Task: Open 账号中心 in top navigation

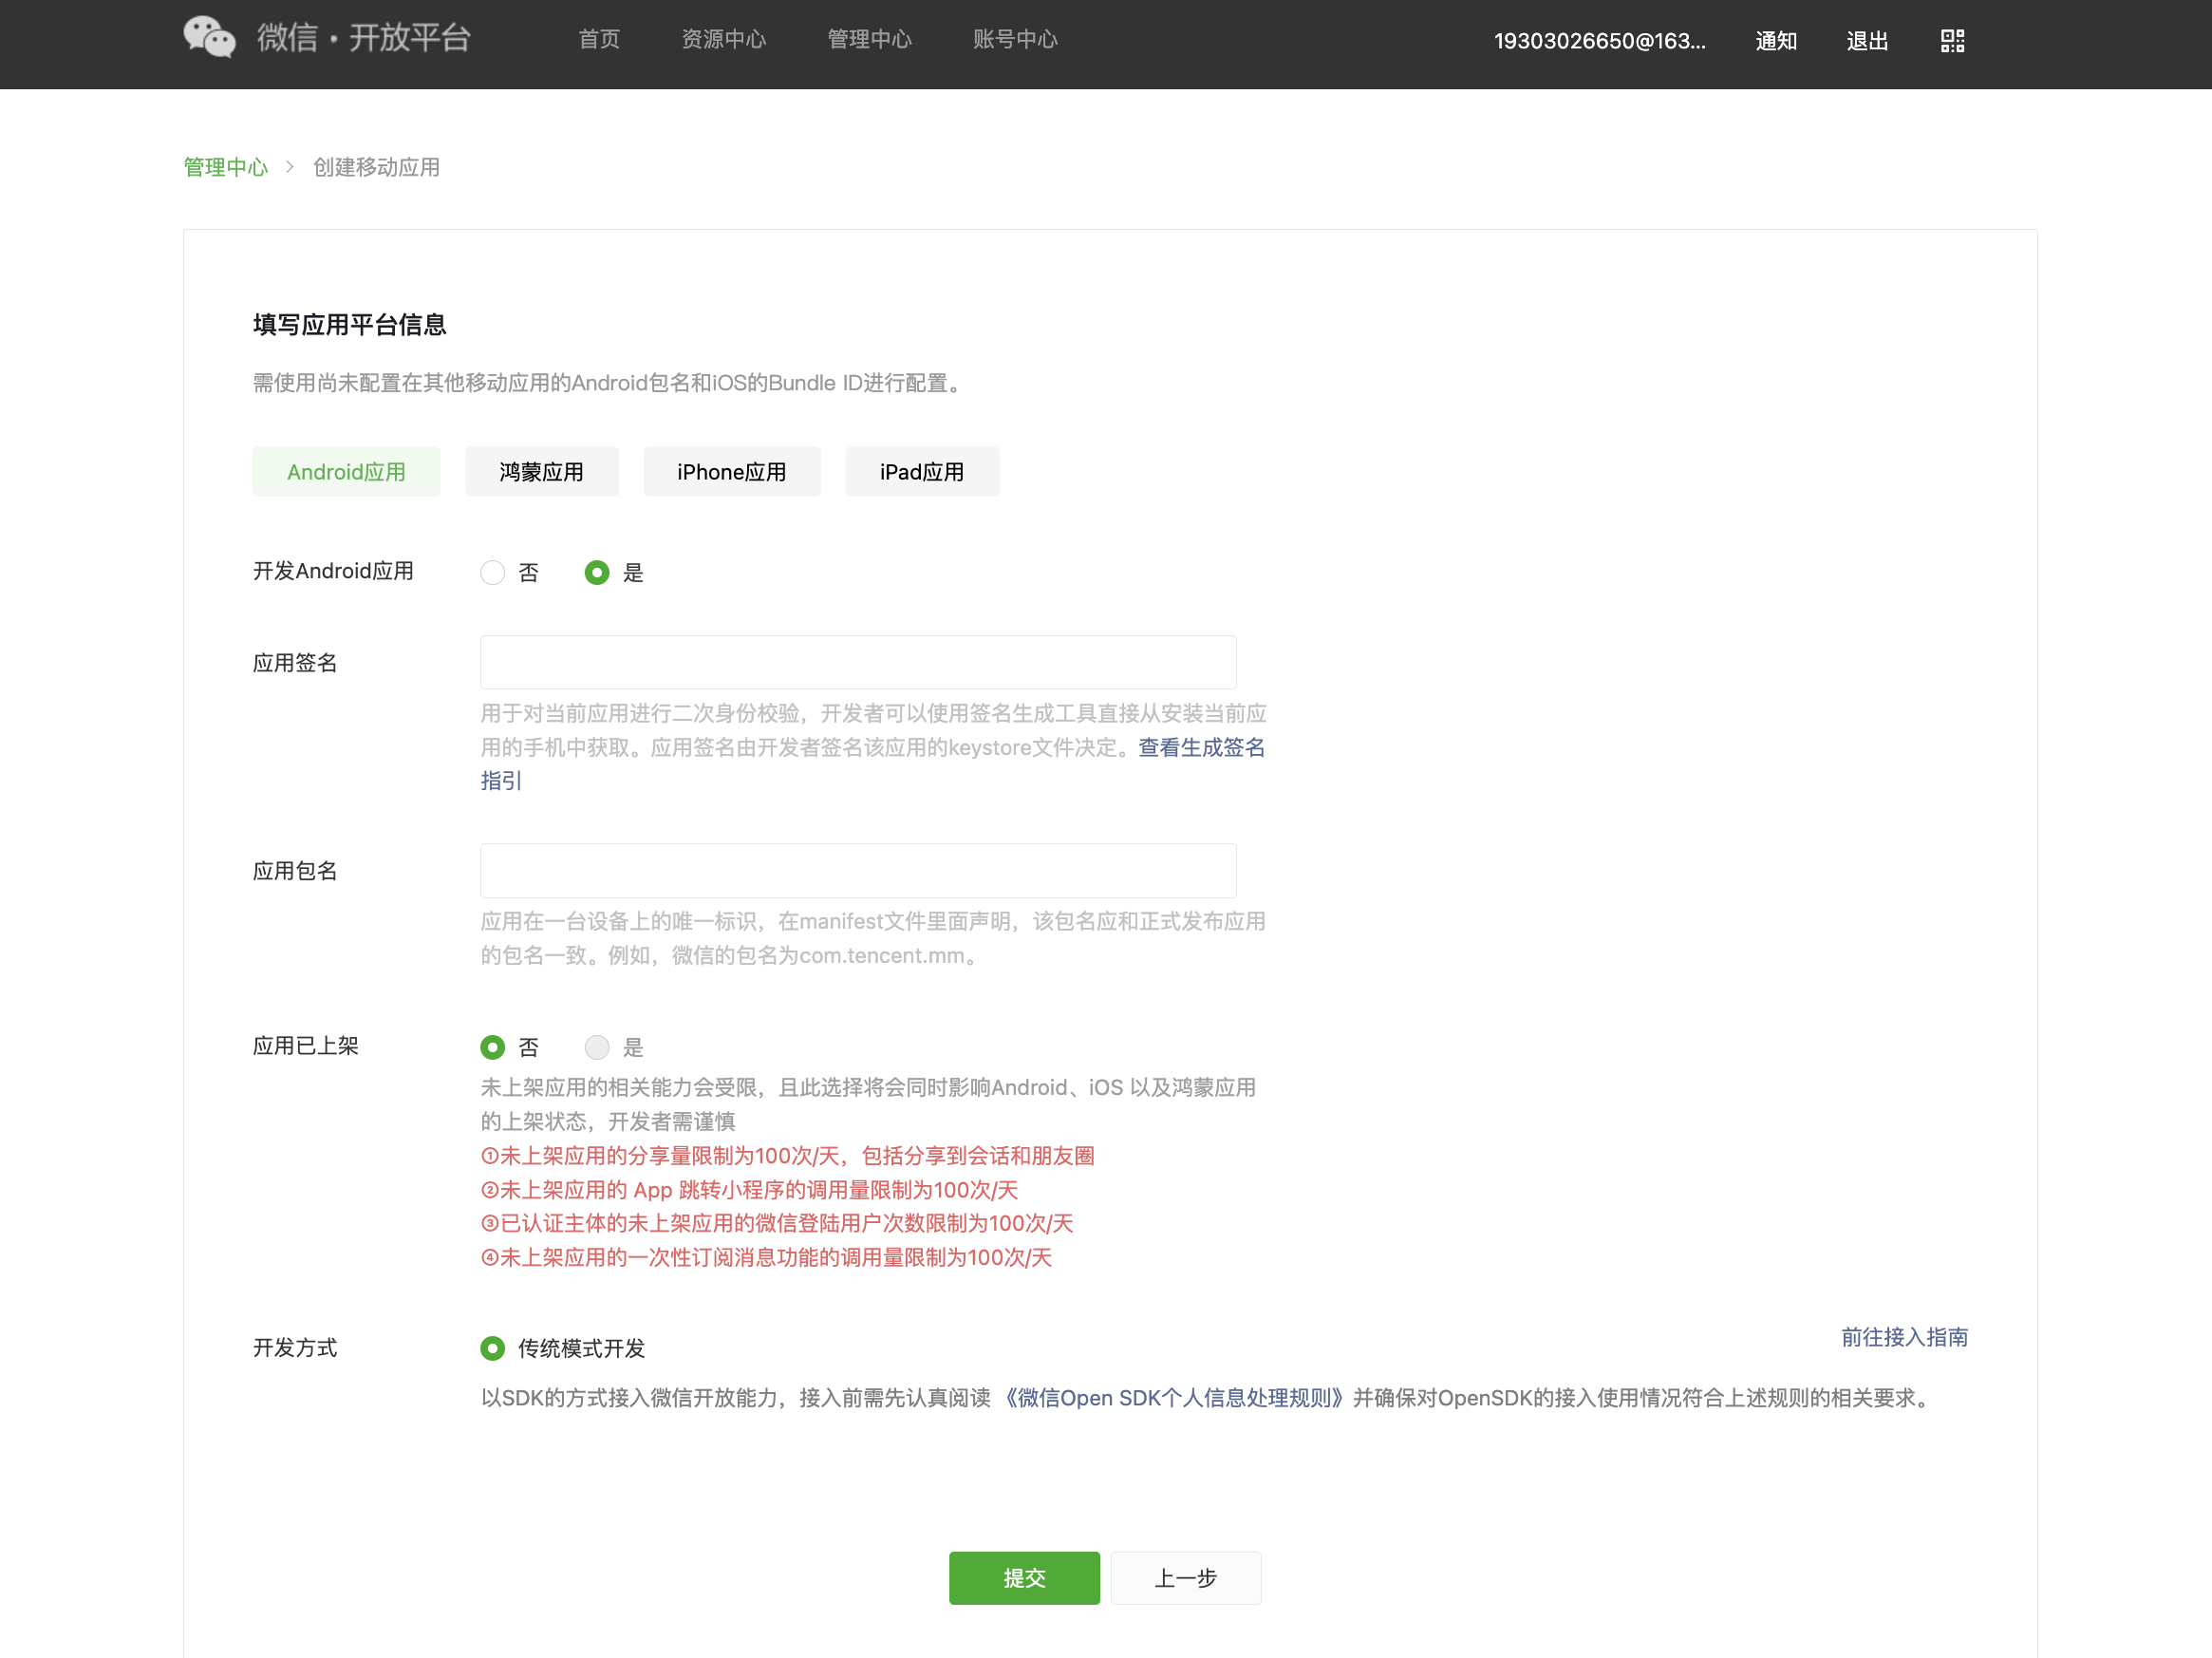Action: tap(1015, 39)
